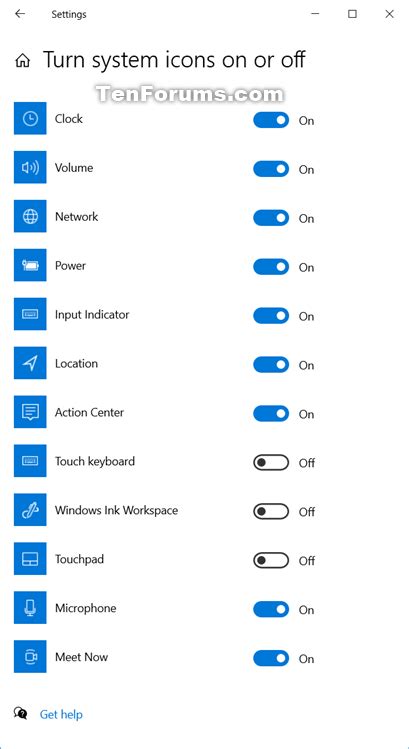Click the Network globe icon

(x=30, y=216)
